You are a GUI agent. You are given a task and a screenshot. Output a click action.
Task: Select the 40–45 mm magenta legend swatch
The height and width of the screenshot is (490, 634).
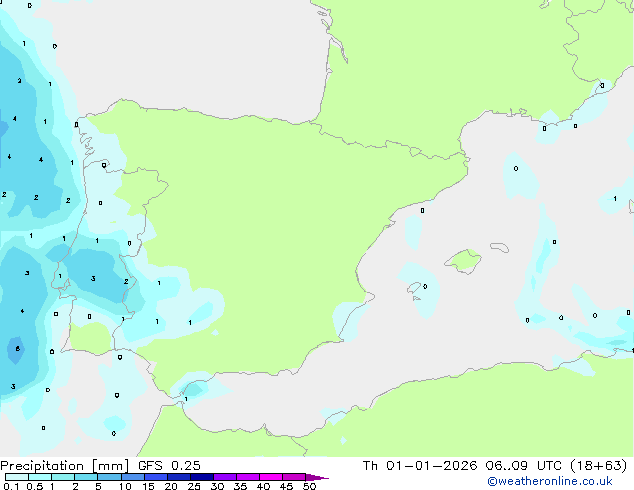[x=271, y=477]
